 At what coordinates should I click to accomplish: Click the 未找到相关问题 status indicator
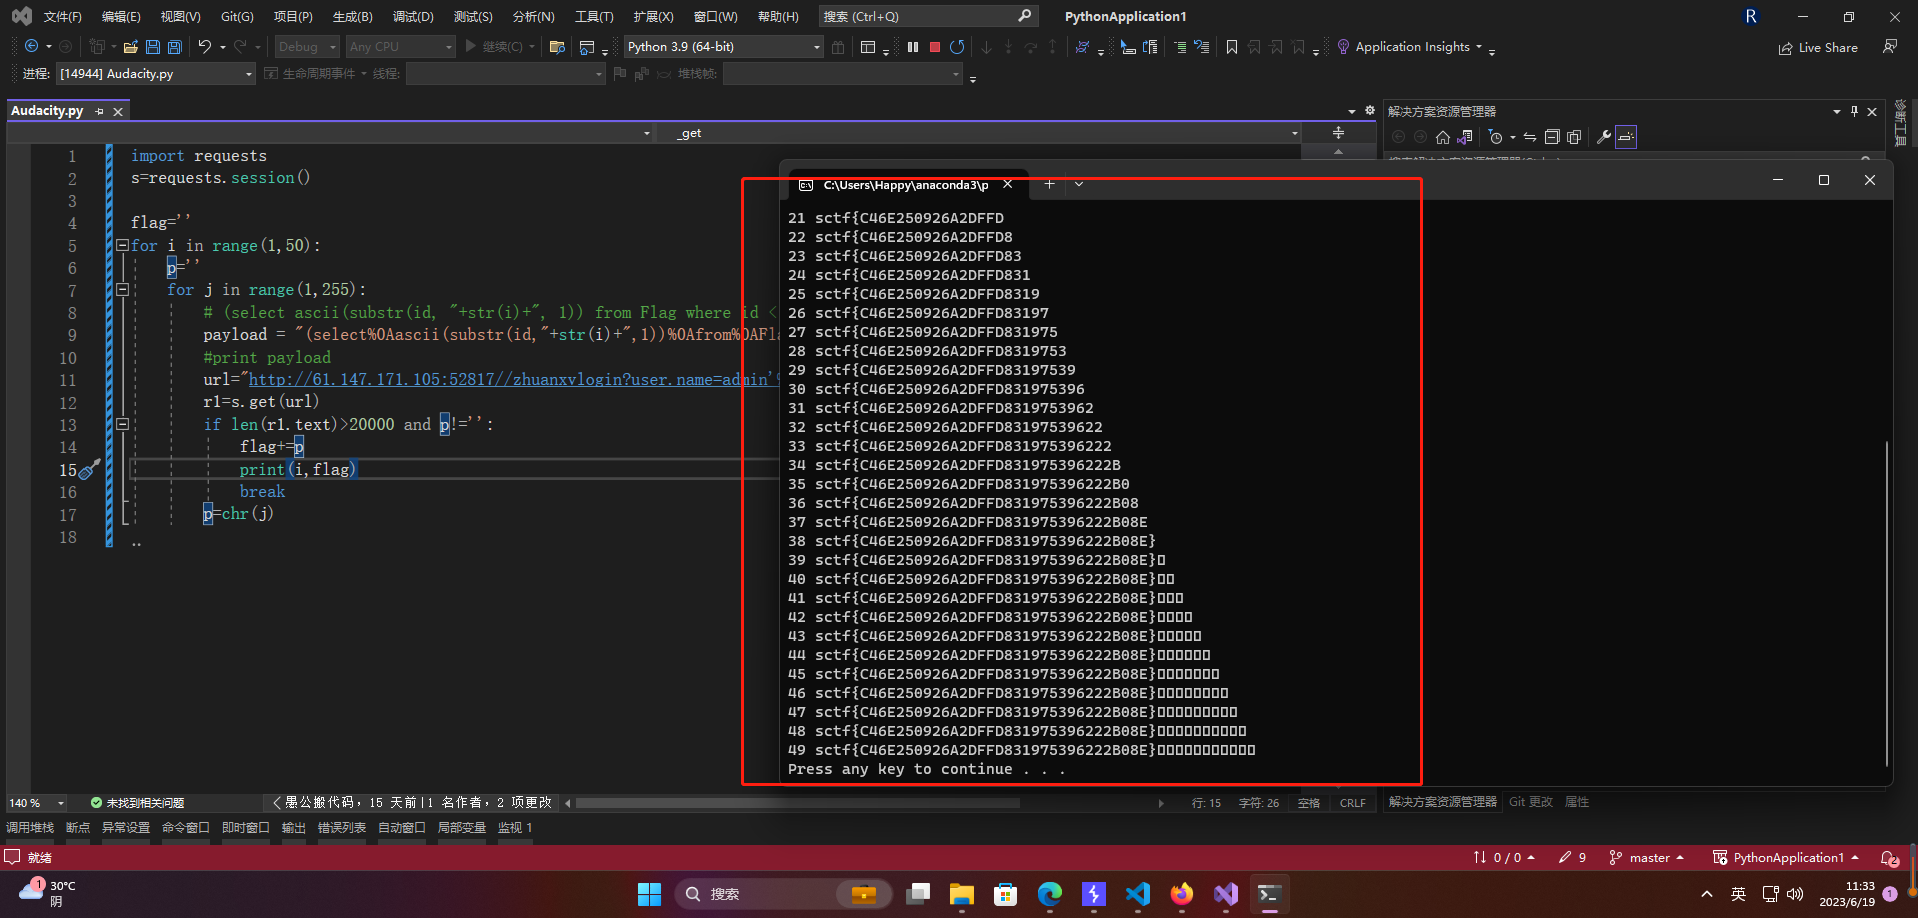tap(137, 803)
